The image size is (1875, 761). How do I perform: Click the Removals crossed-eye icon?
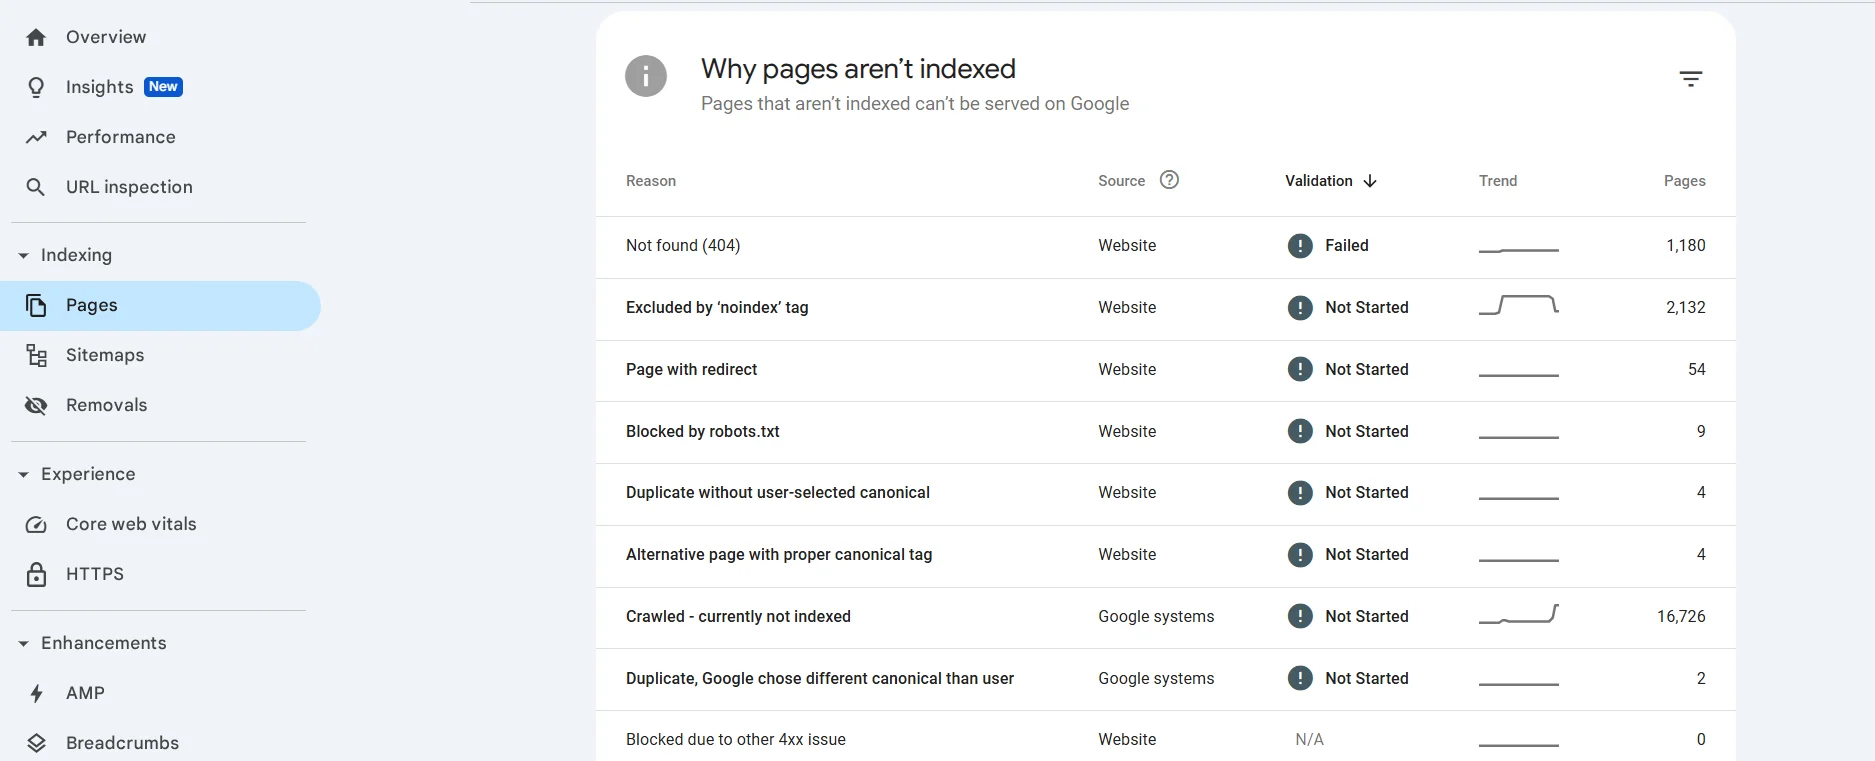[x=36, y=405]
